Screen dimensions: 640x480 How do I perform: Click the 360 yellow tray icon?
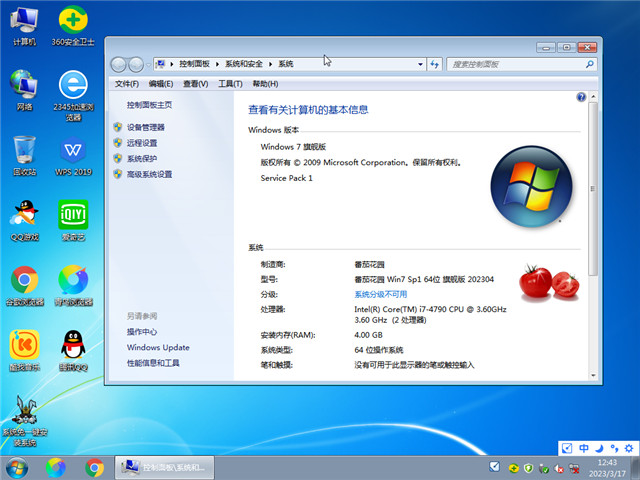(x=513, y=468)
